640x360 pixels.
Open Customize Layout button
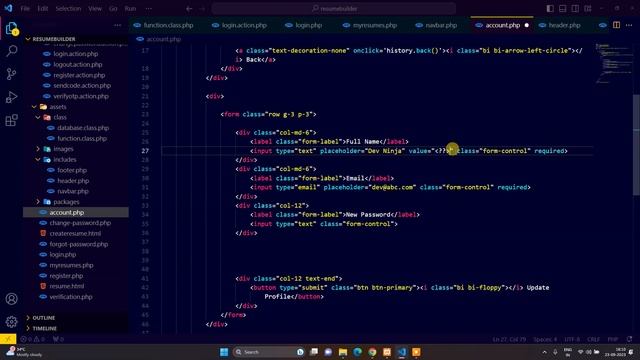[588, 9]
